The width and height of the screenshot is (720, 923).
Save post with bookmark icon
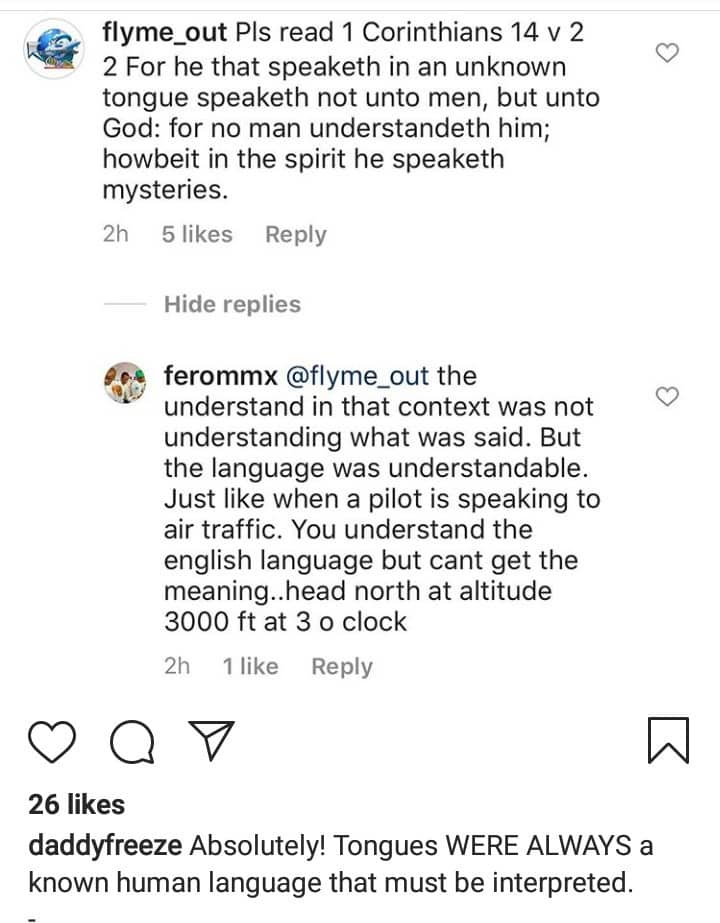pos(668,743)
